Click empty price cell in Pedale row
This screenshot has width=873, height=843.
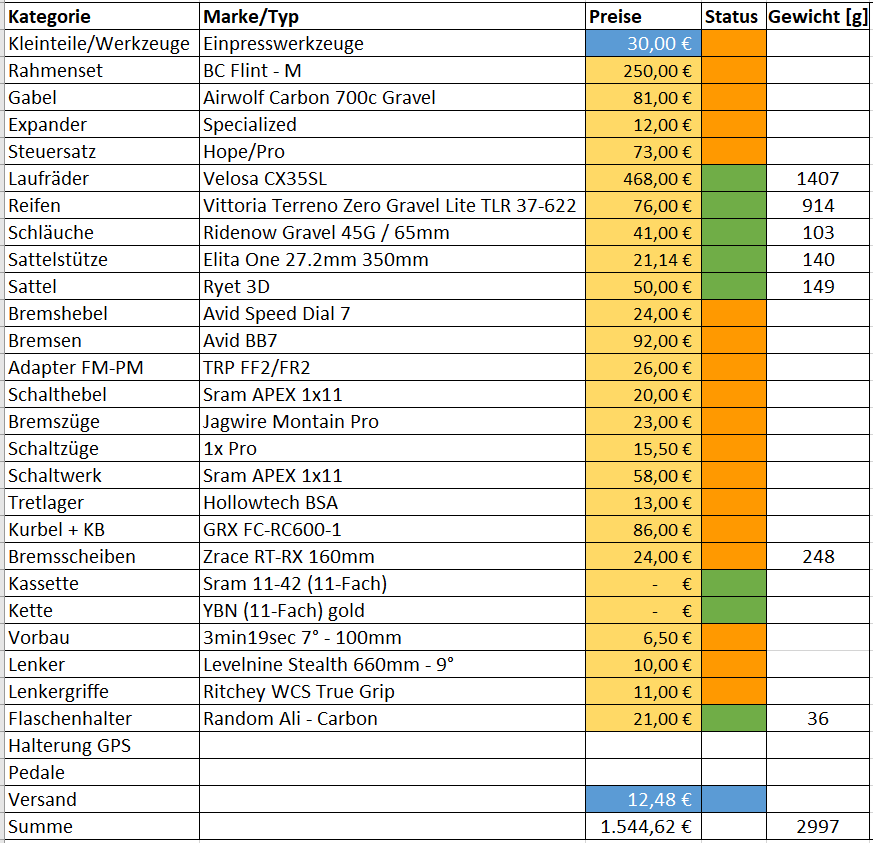(643, 772)
